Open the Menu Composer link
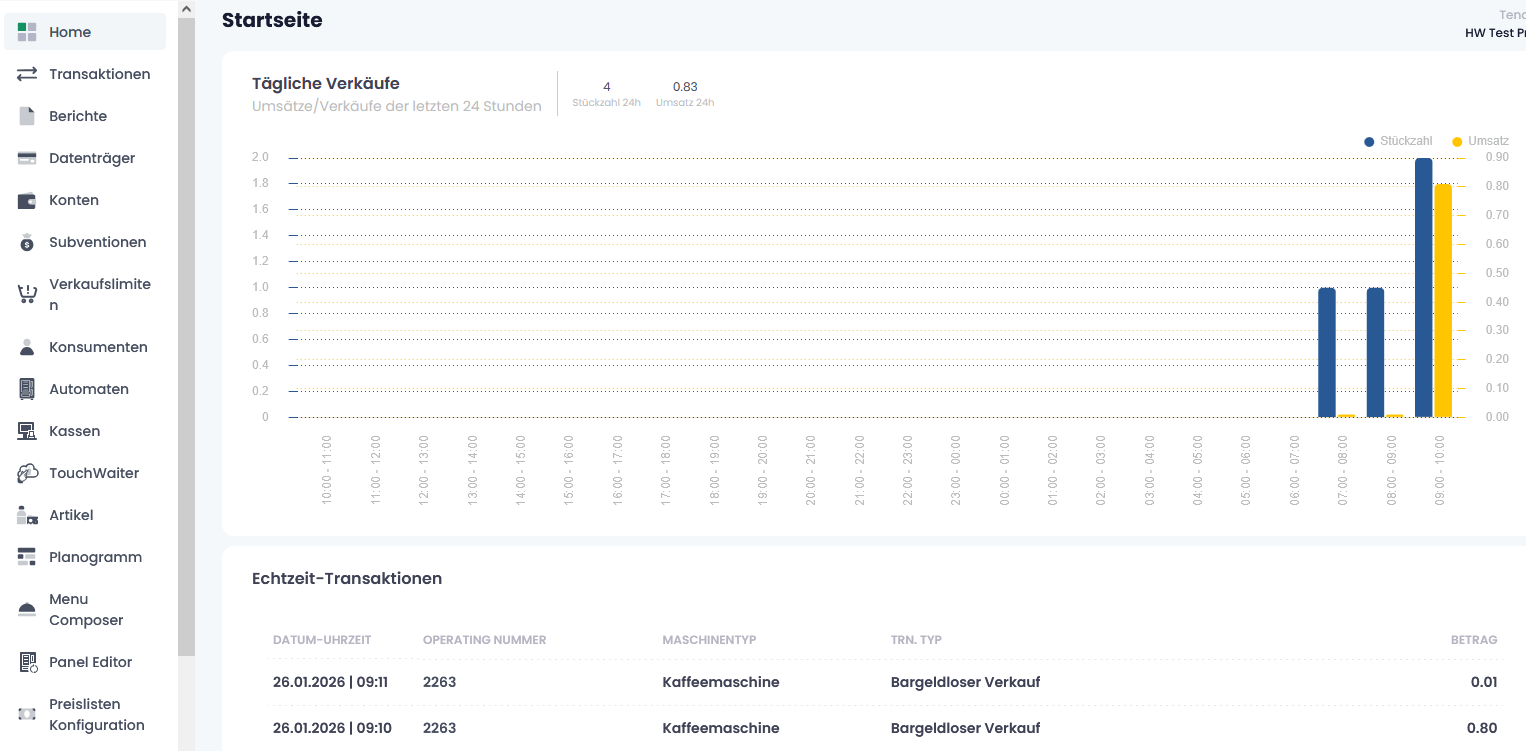Viewport: 1526px width, 751px height. click(x=86, y=609)
